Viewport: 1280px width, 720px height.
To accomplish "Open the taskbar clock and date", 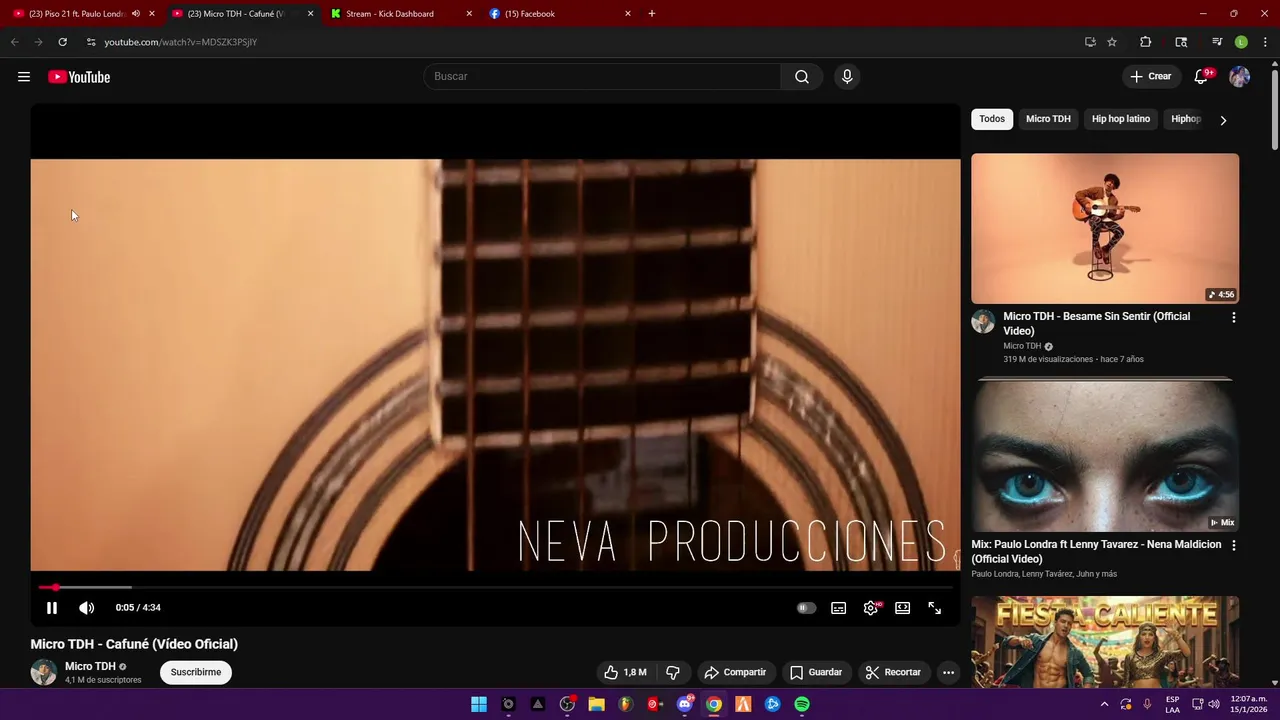I will coord(1248,704).
